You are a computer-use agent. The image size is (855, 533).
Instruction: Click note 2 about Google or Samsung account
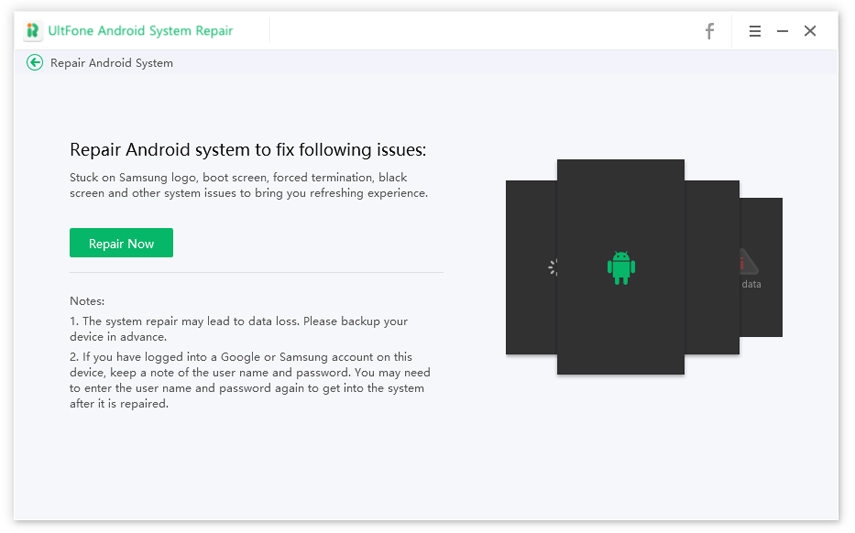tap(248, 380)
